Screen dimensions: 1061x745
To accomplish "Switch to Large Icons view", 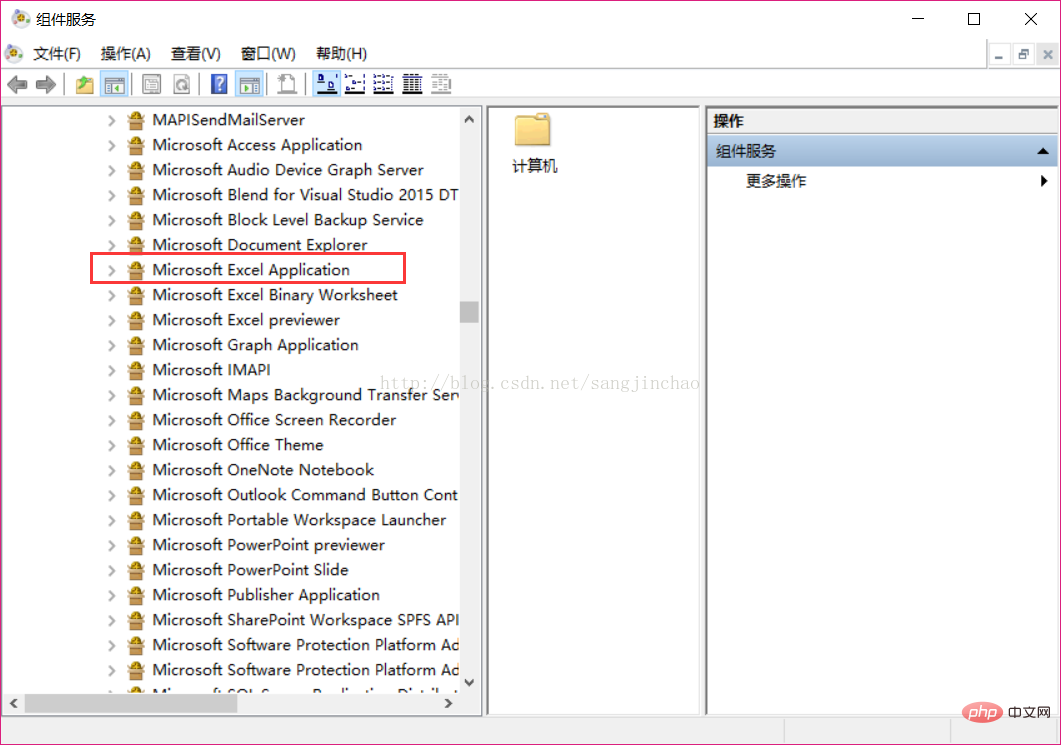I will [x=327, y=85].
